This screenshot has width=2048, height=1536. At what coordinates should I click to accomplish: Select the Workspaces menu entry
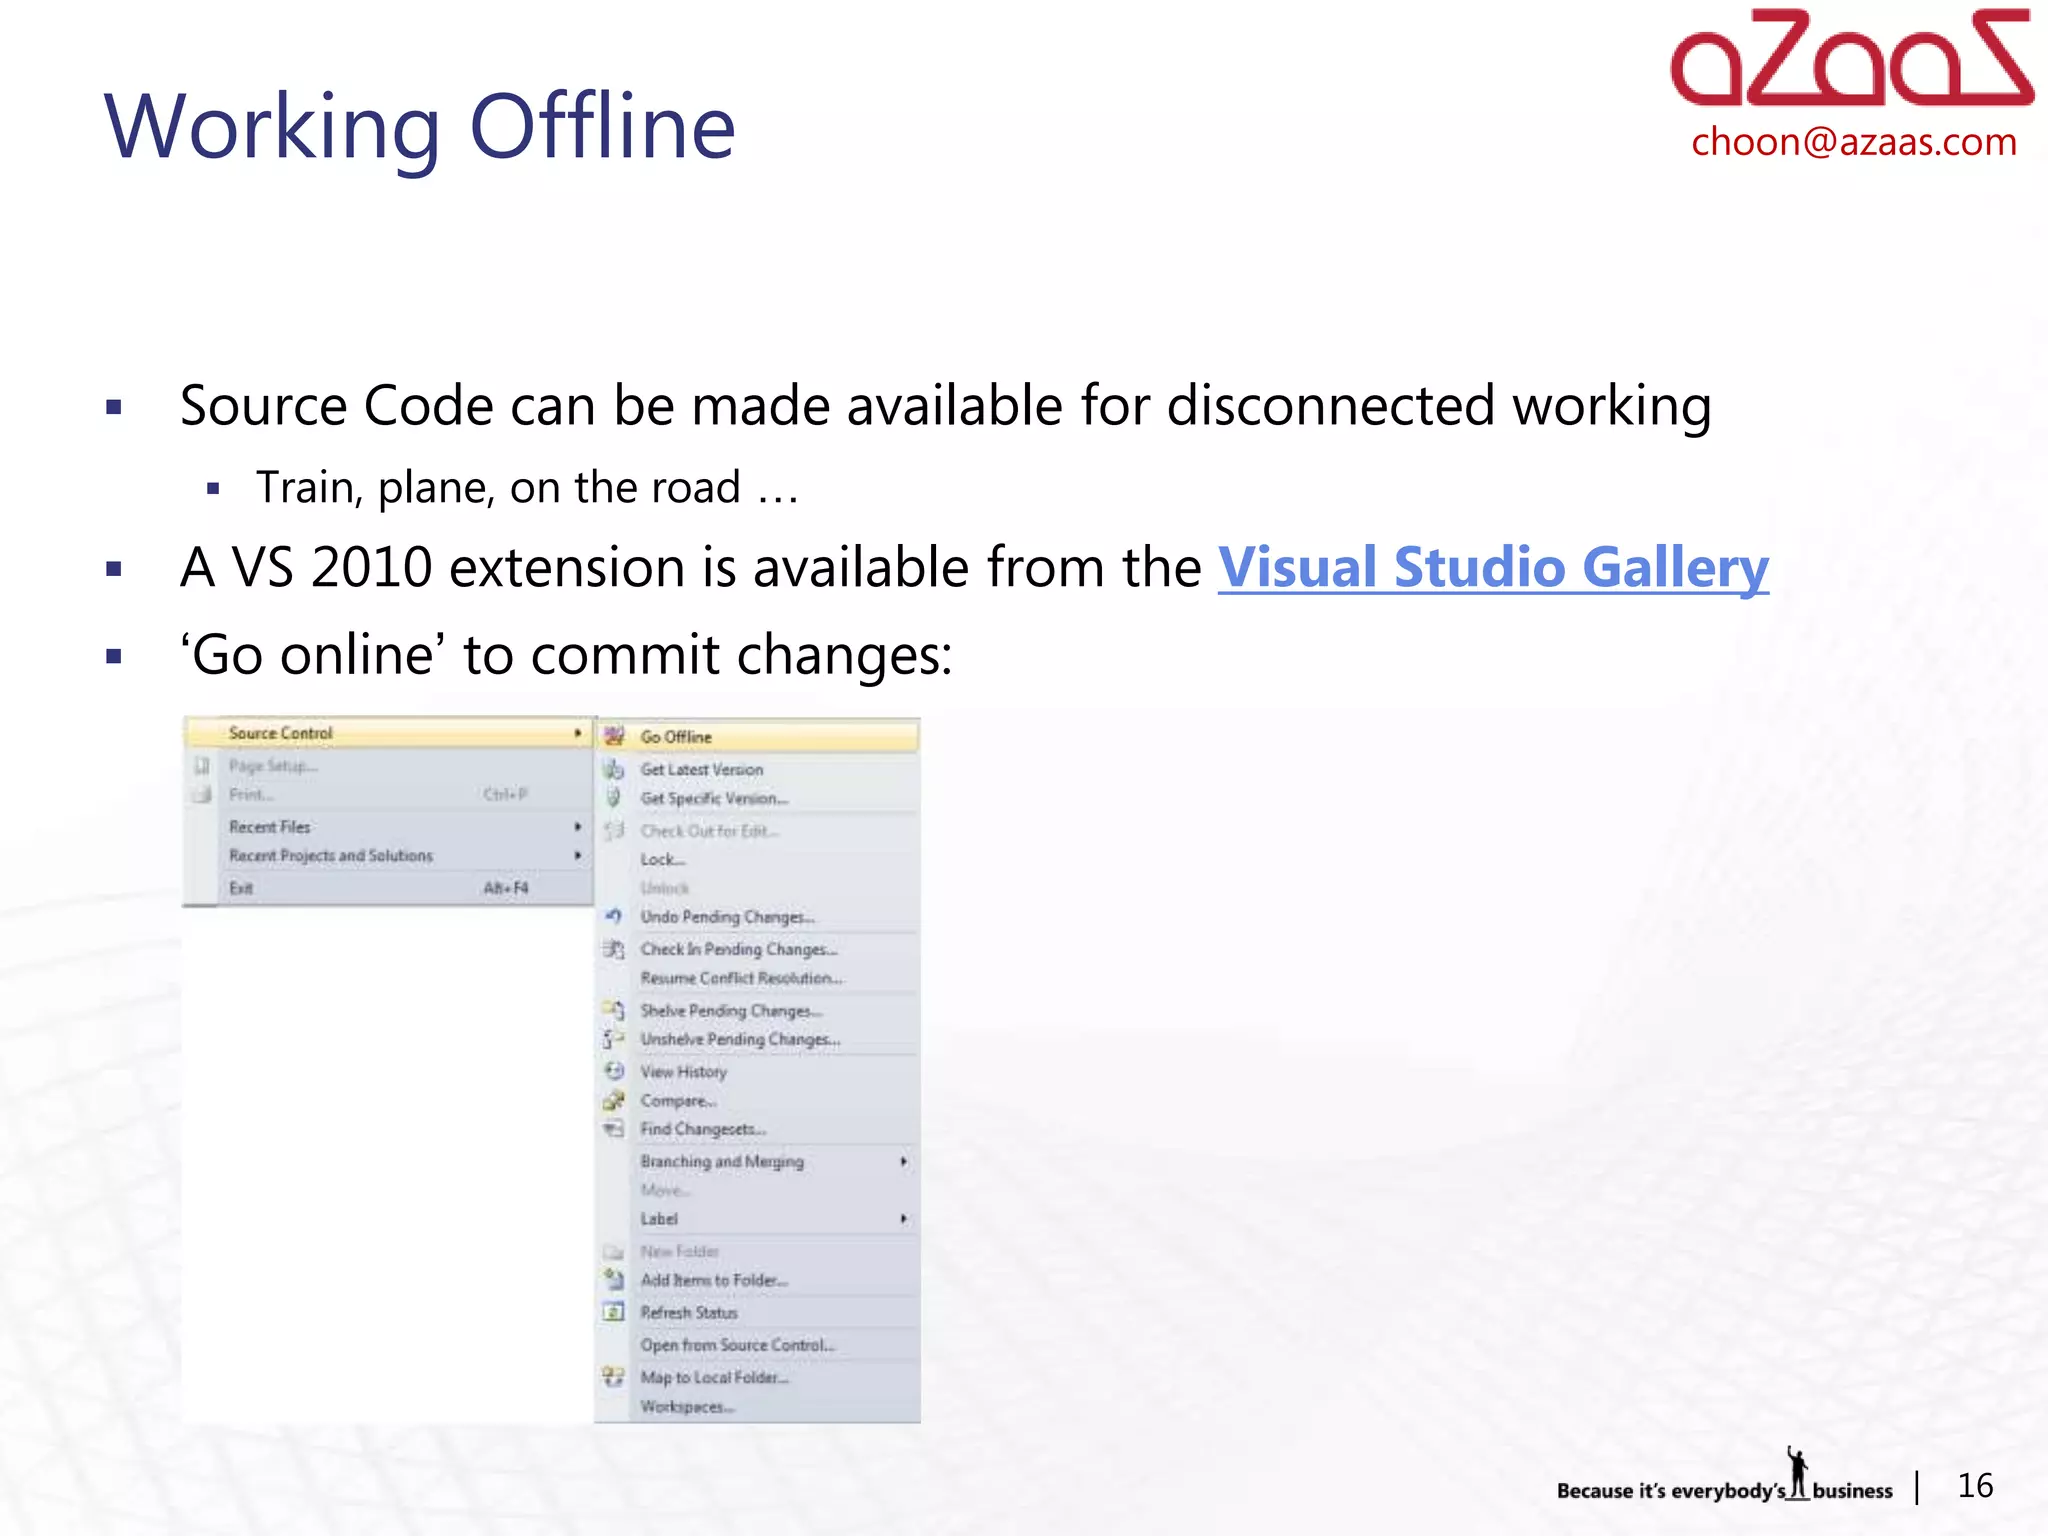pos(687,1407)
